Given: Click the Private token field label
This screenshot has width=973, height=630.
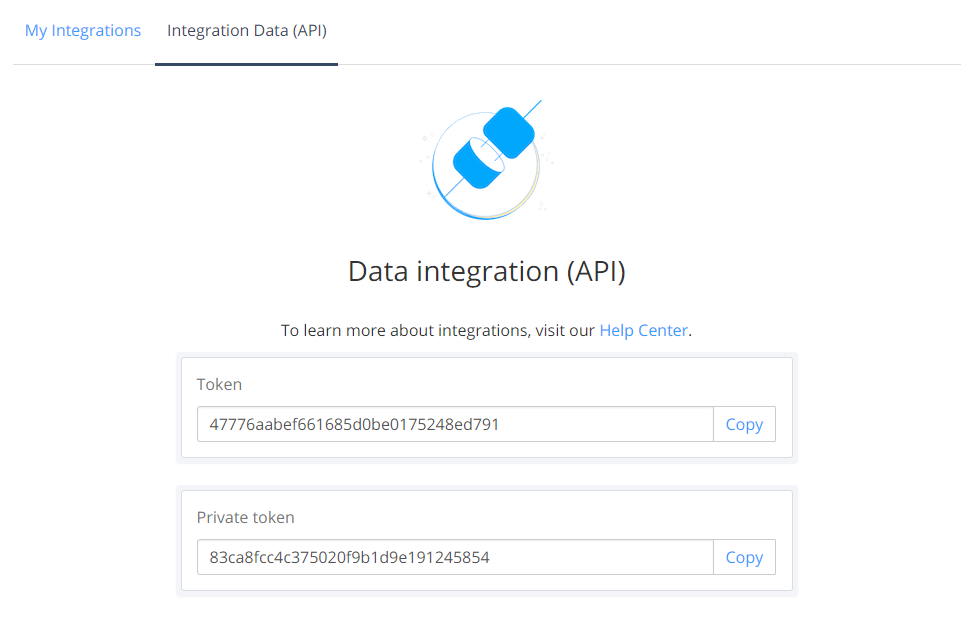Looking at the screenshot, I should tap(245, 517).
